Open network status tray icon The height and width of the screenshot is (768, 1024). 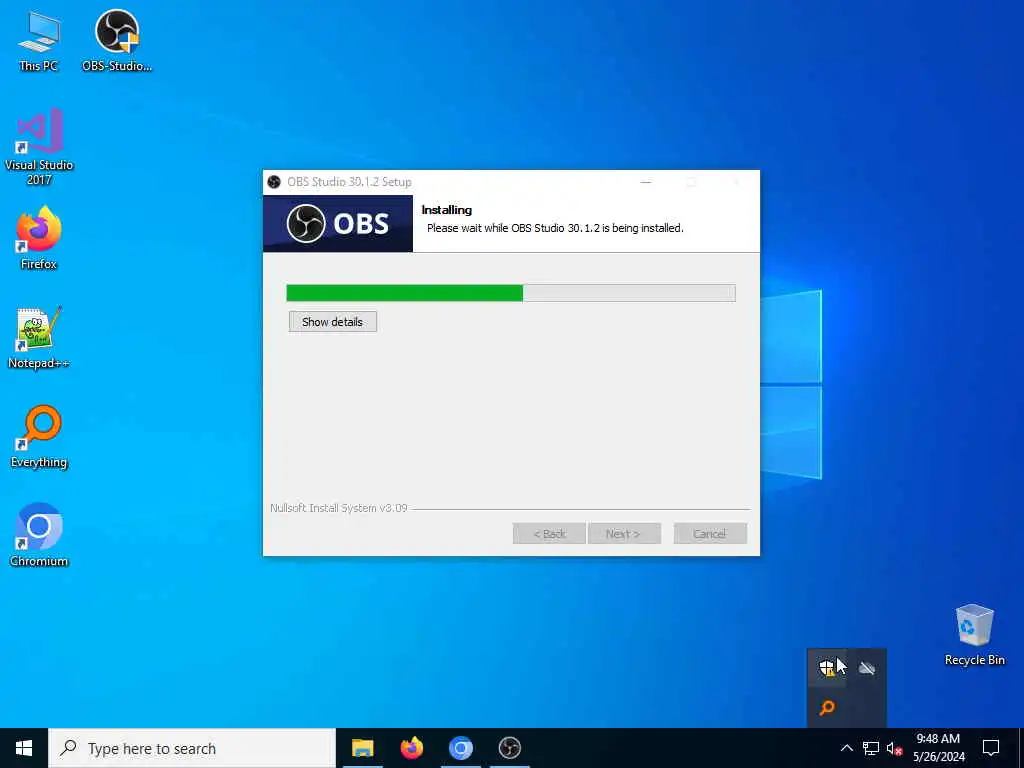[x=871, y=748]
